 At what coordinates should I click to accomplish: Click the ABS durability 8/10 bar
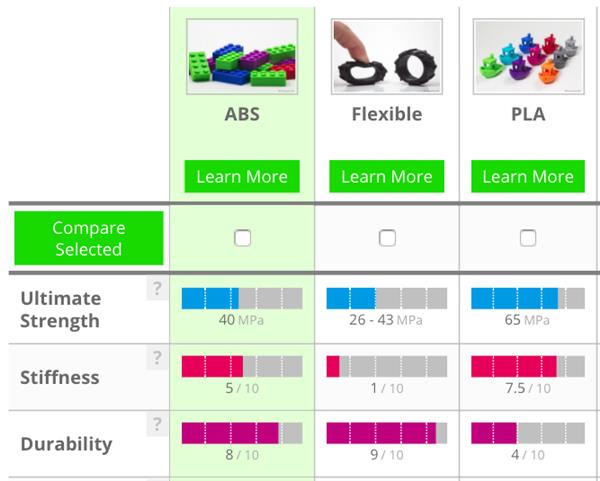(242, 433)
